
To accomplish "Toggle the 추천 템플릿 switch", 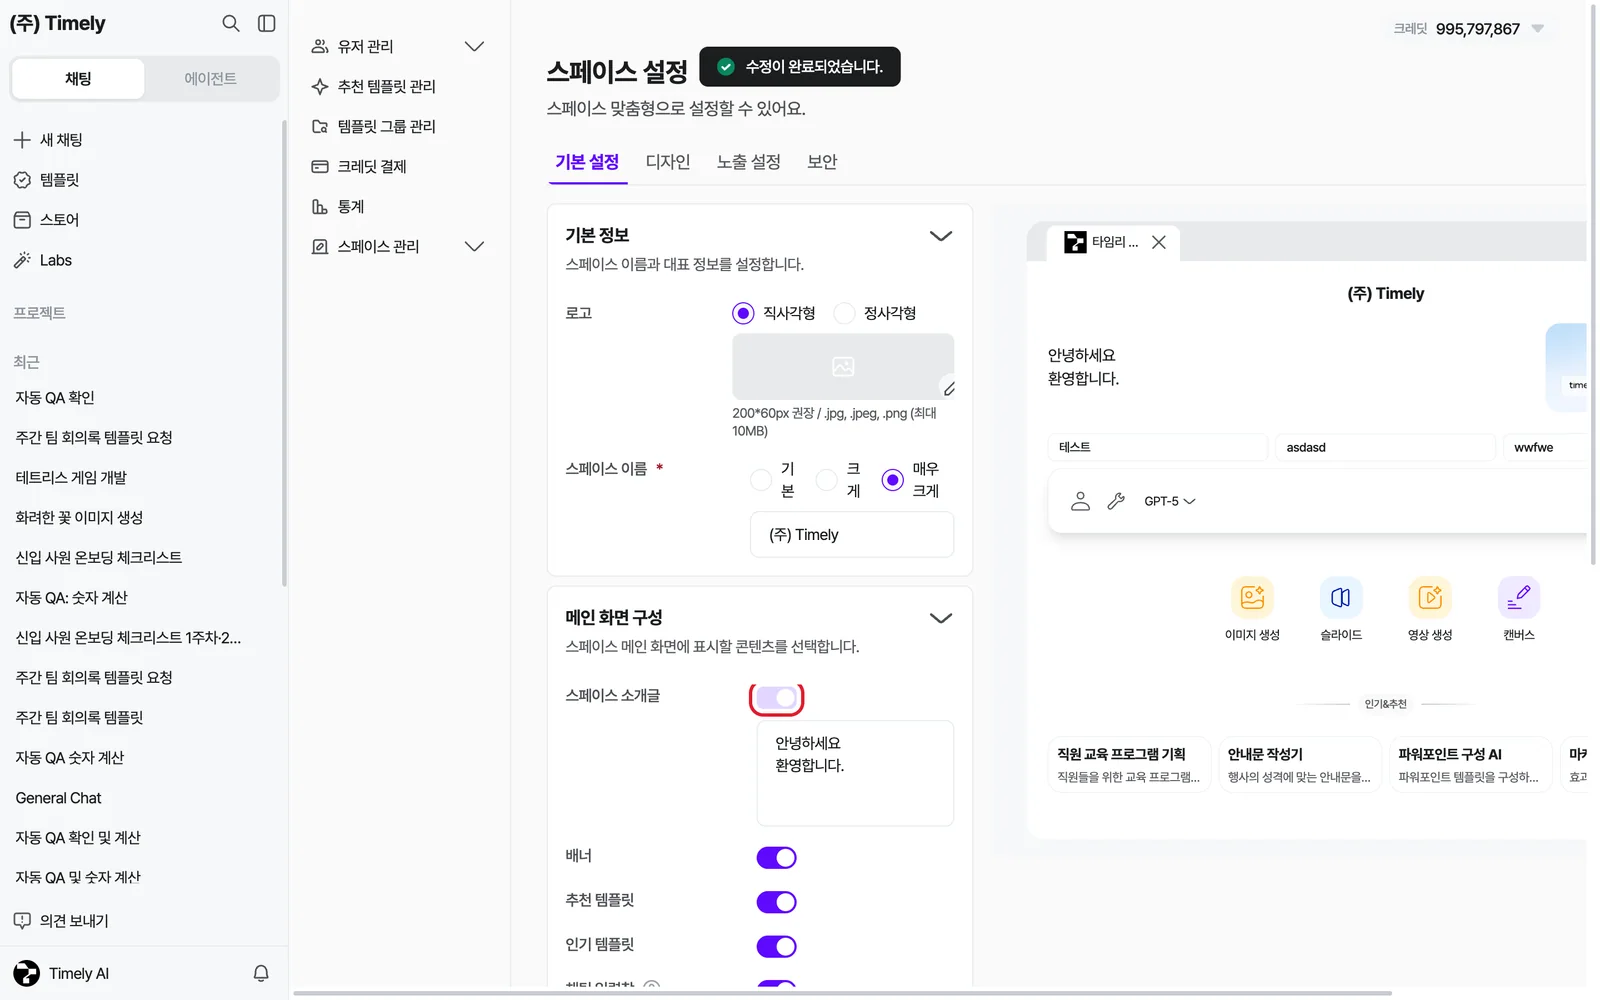I will (777, 902).
